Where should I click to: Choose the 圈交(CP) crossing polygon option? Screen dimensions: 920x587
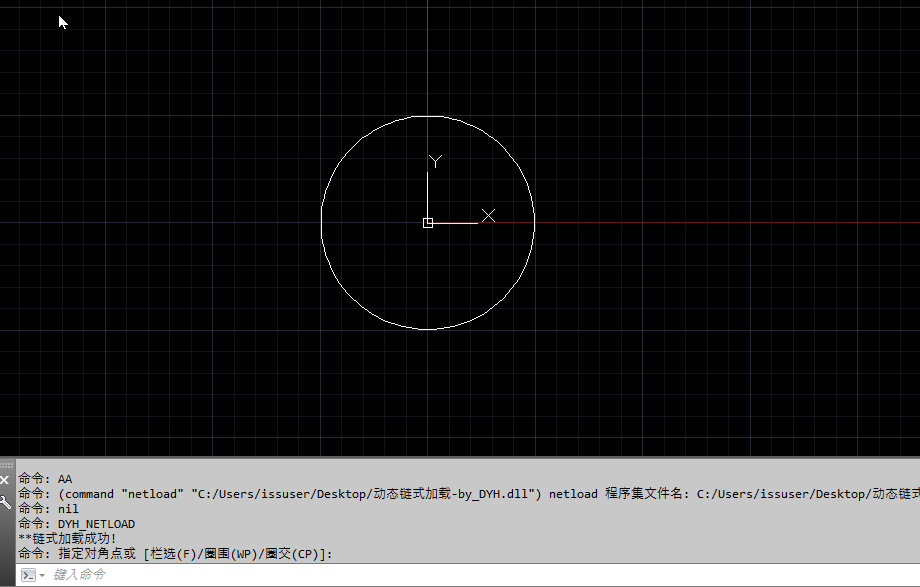(x=291, y=554)
